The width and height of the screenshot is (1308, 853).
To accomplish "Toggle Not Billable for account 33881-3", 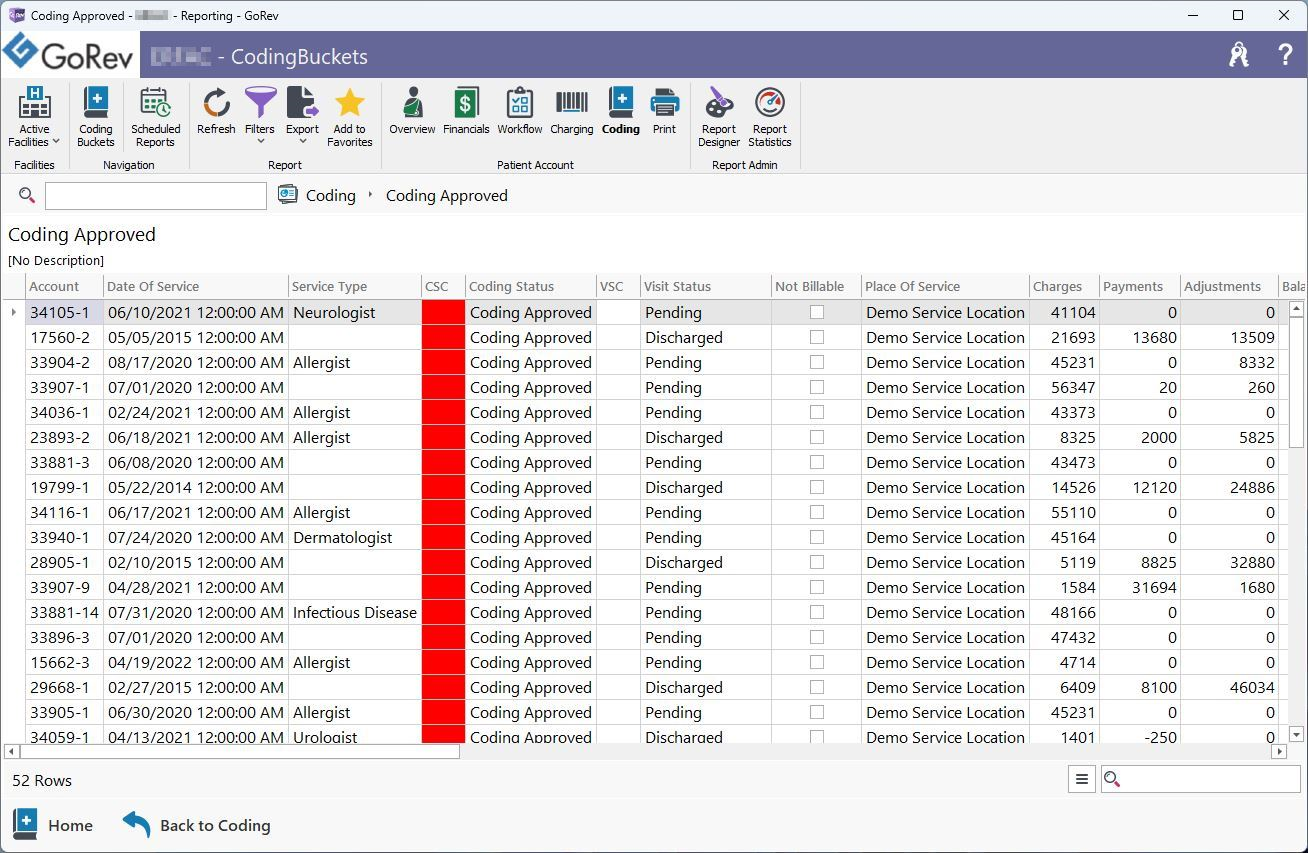I will [817, 462].
